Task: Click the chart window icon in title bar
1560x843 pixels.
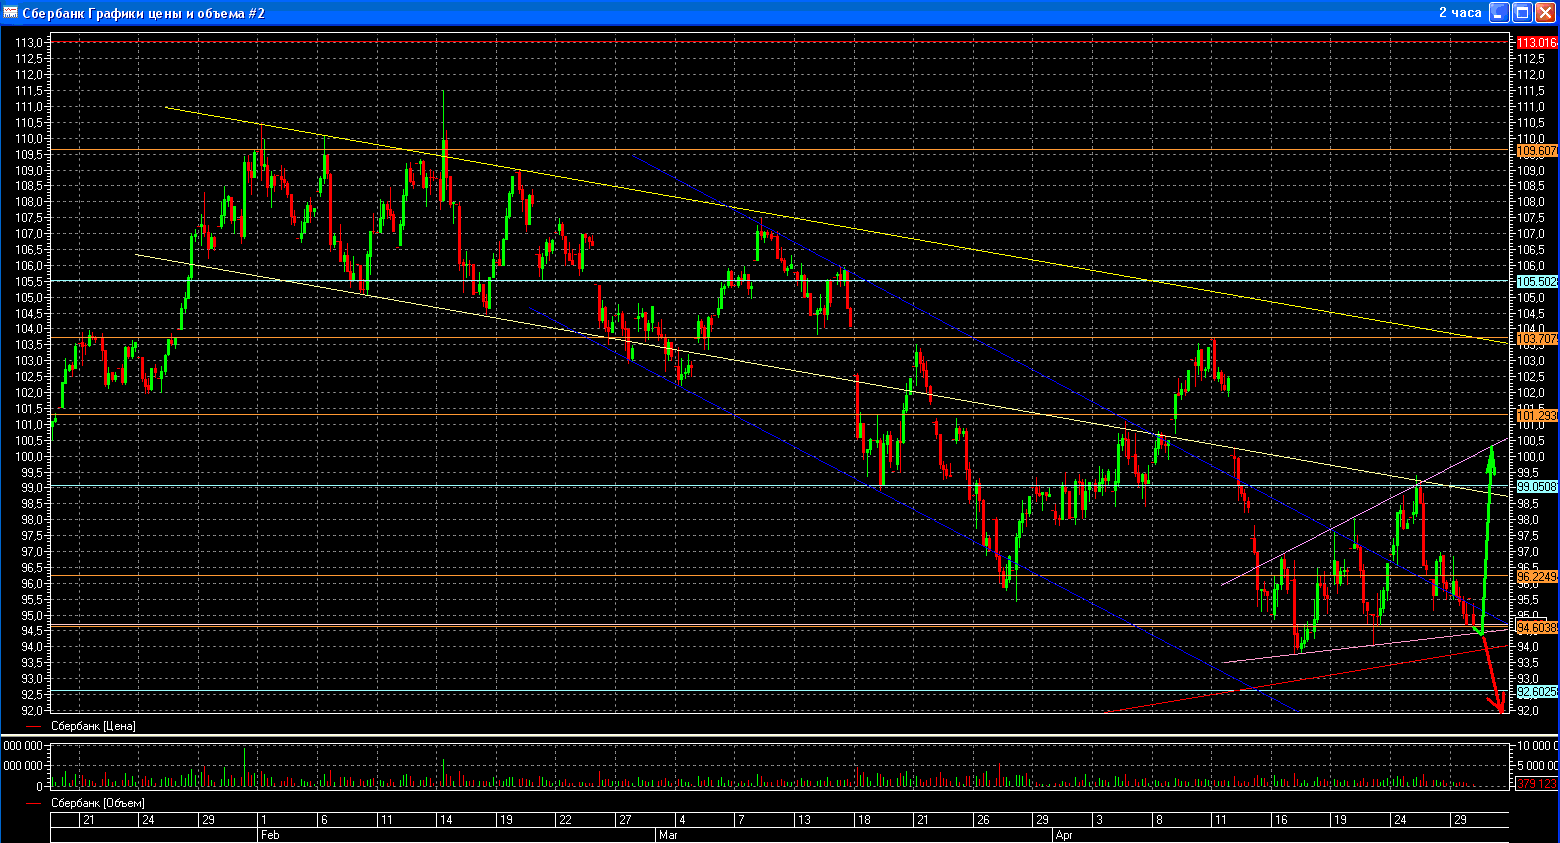Action: (11, 12)
